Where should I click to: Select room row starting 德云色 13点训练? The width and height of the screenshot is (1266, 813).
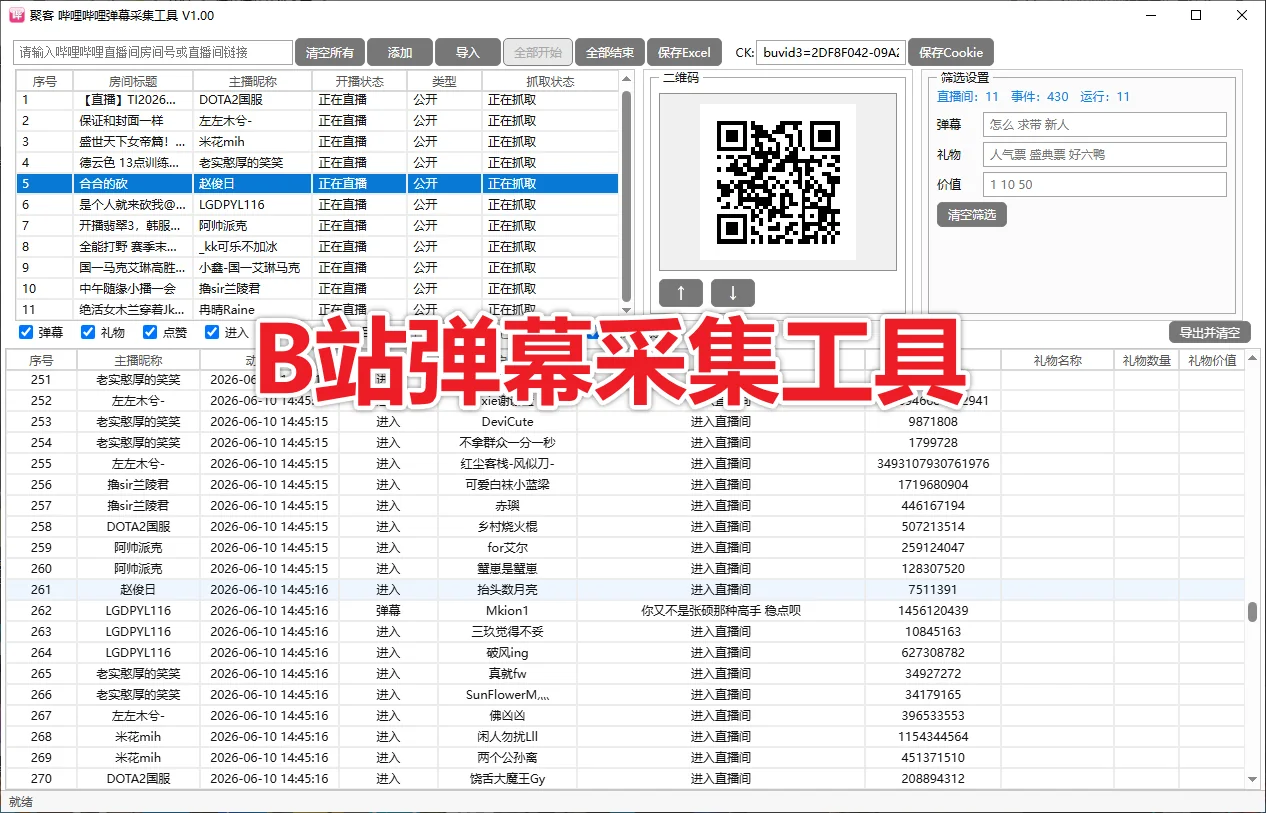[317, 162]
